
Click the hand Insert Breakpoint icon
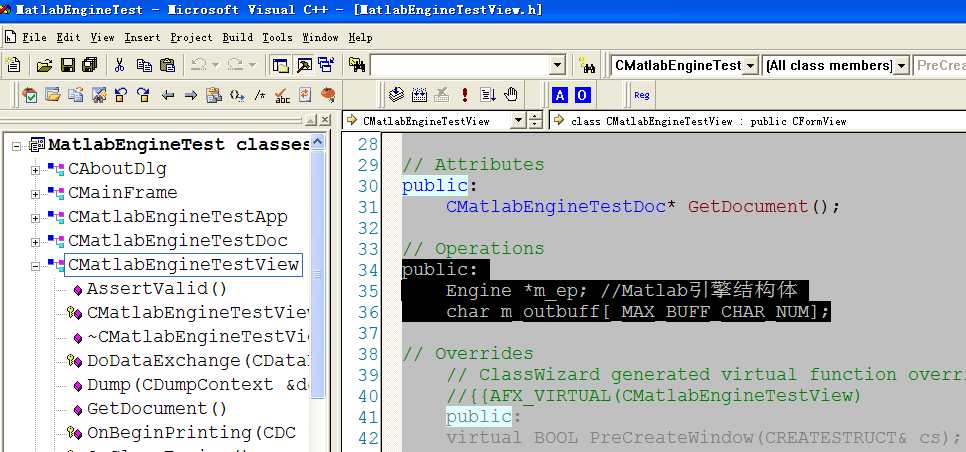coord(511,95)
